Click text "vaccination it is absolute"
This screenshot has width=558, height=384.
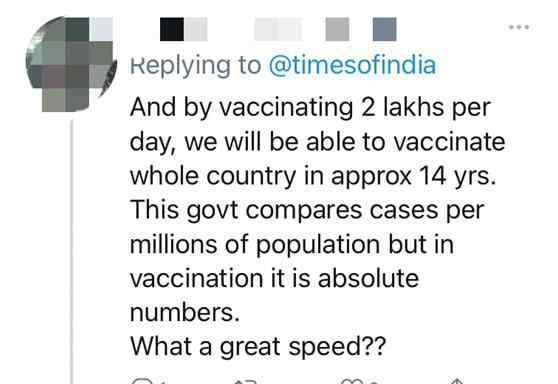274,278
